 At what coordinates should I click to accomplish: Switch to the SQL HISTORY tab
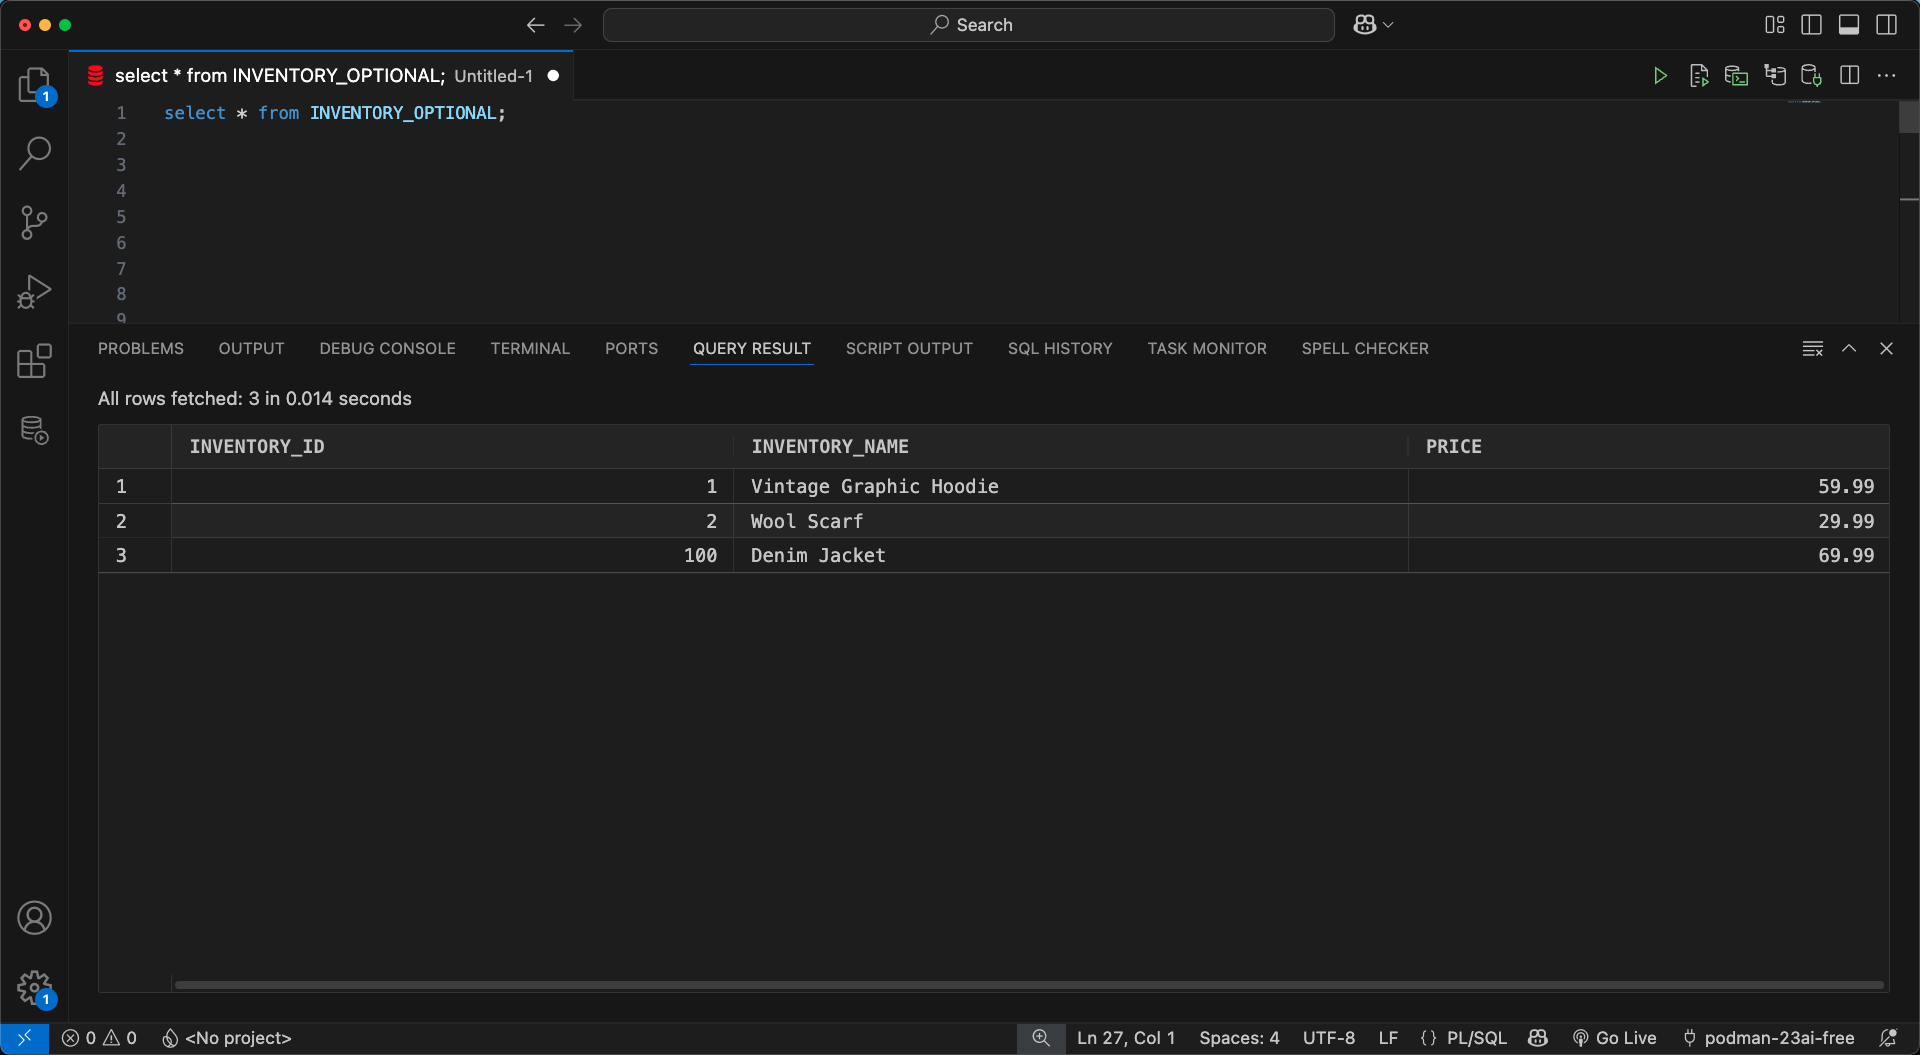pos(1060,349)
